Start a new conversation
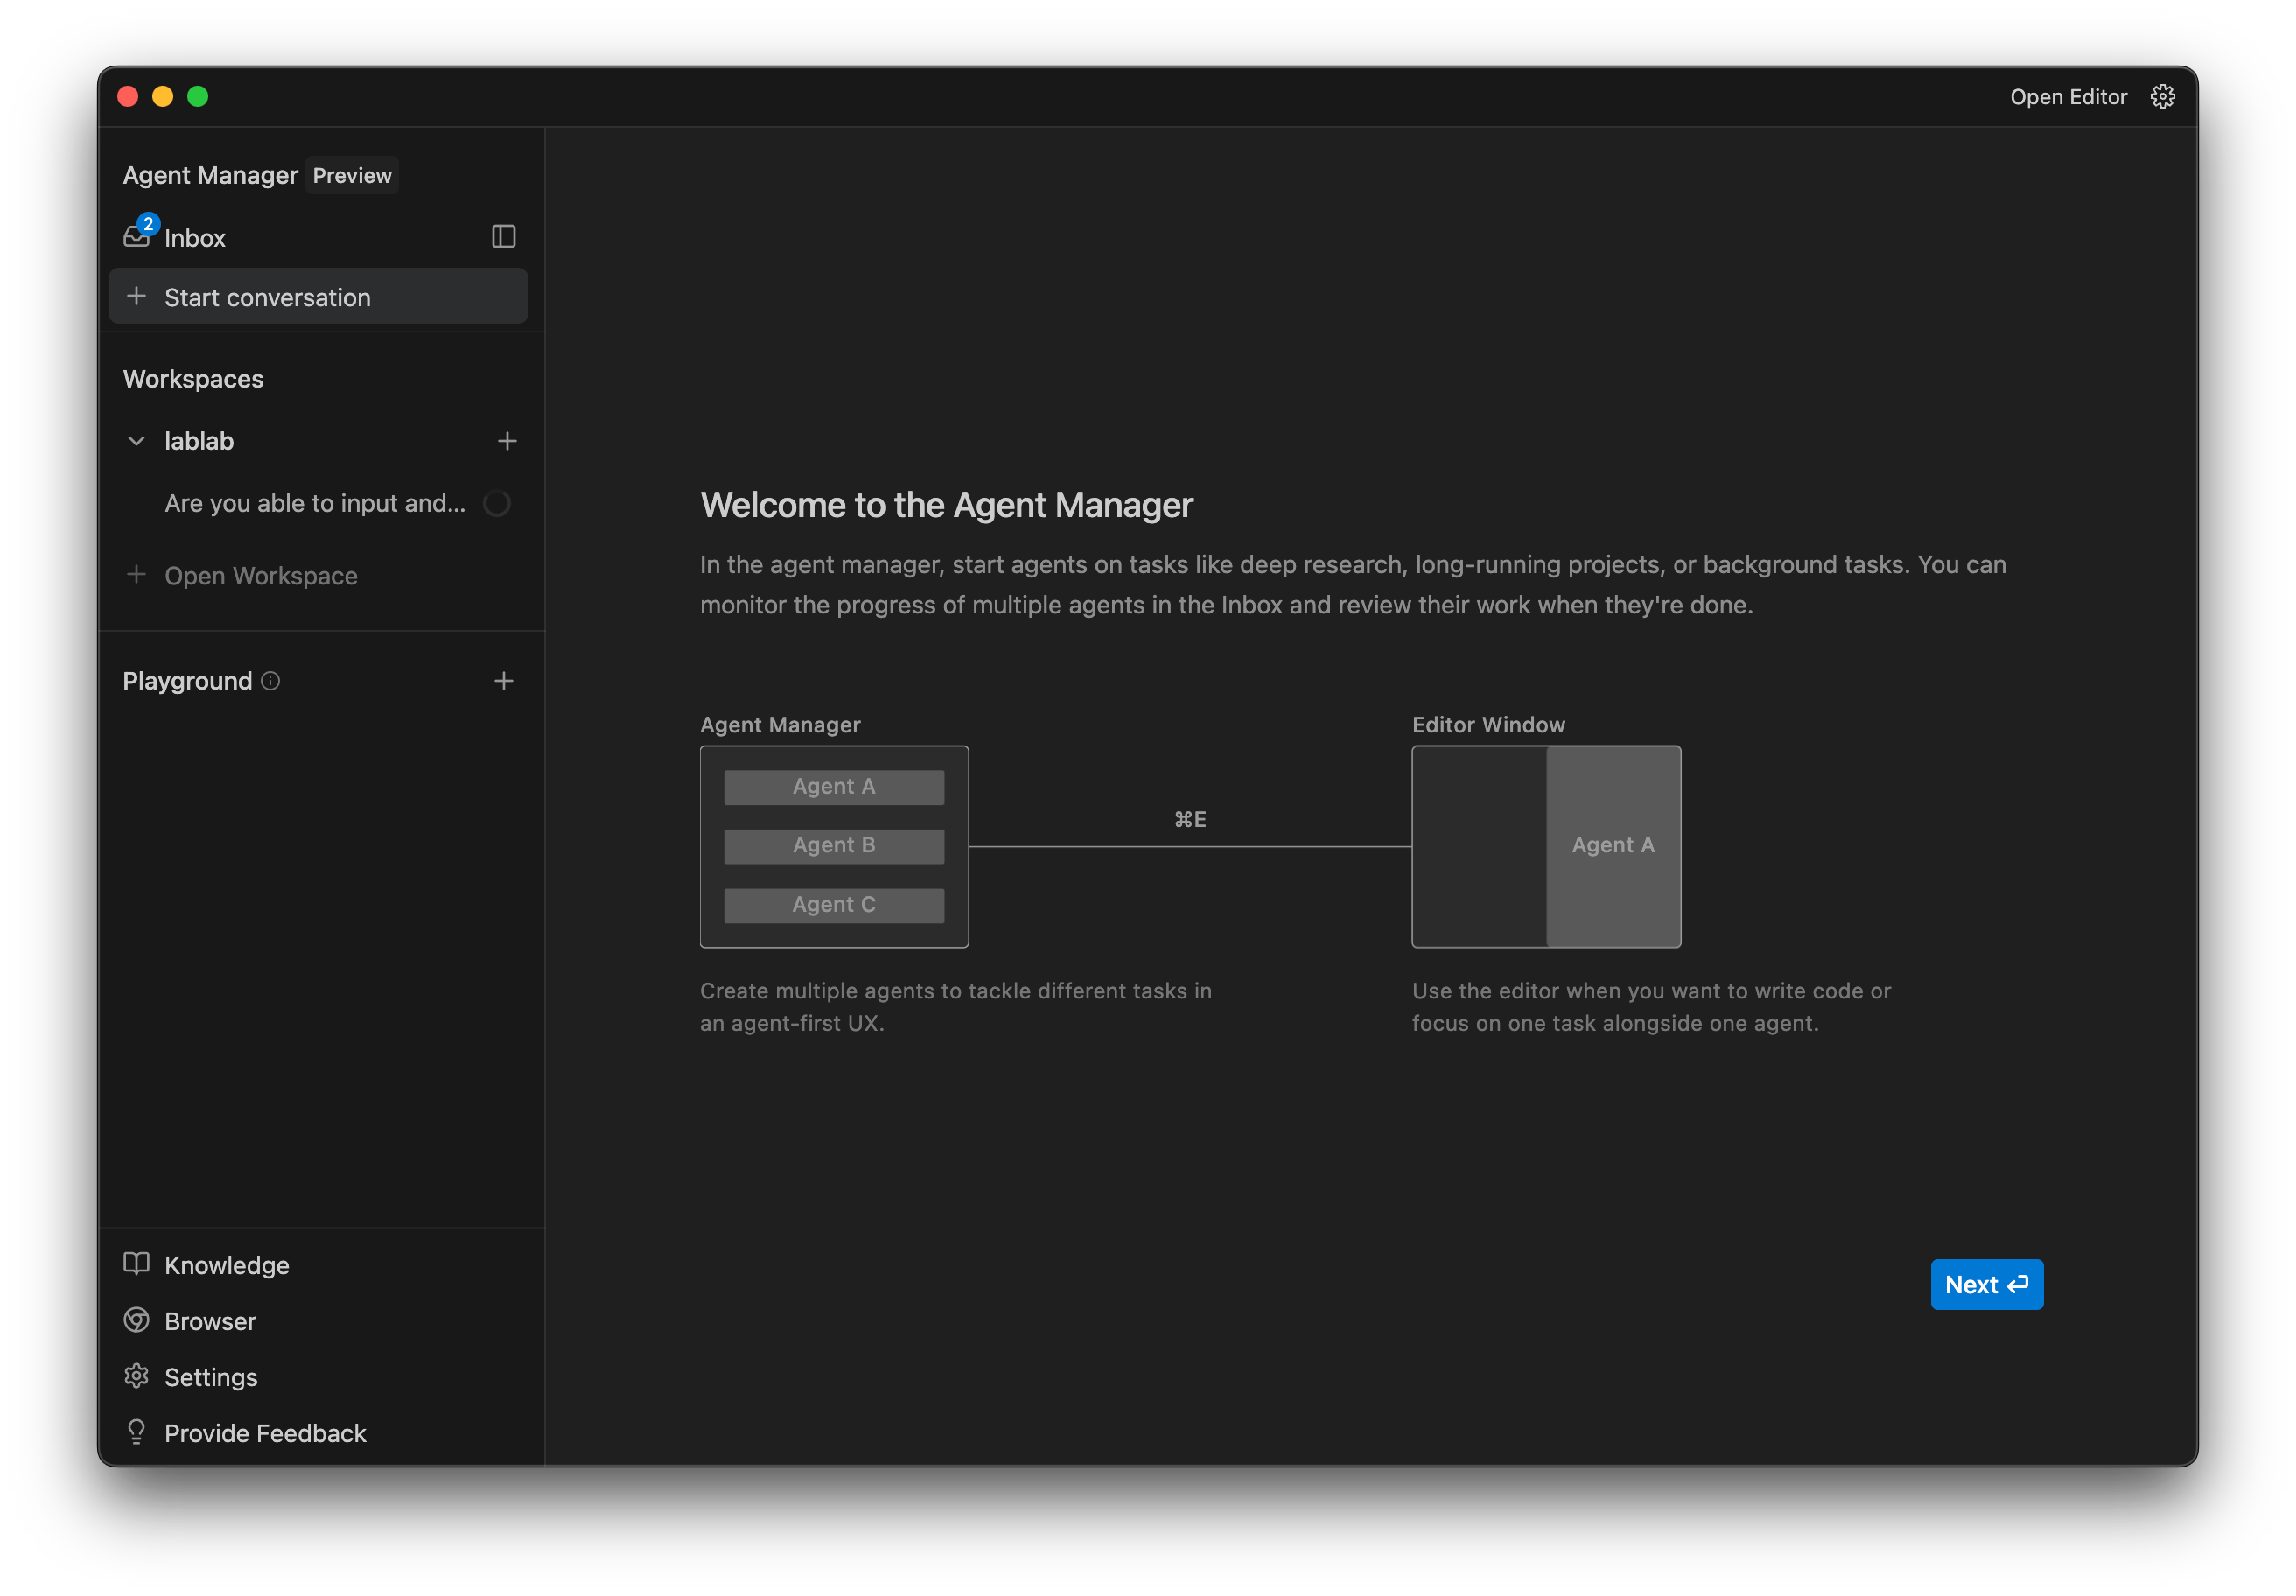Screen dimensions: 2296x1596 pyautogui.click(x=267, y=296)
